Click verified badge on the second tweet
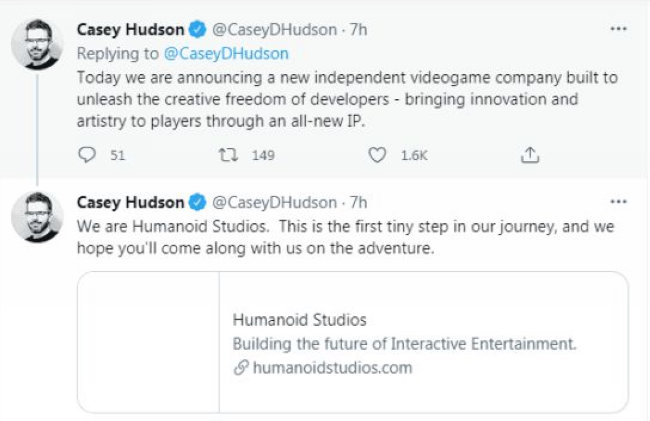This screenshot has height=421, width=650. (198, 202)
